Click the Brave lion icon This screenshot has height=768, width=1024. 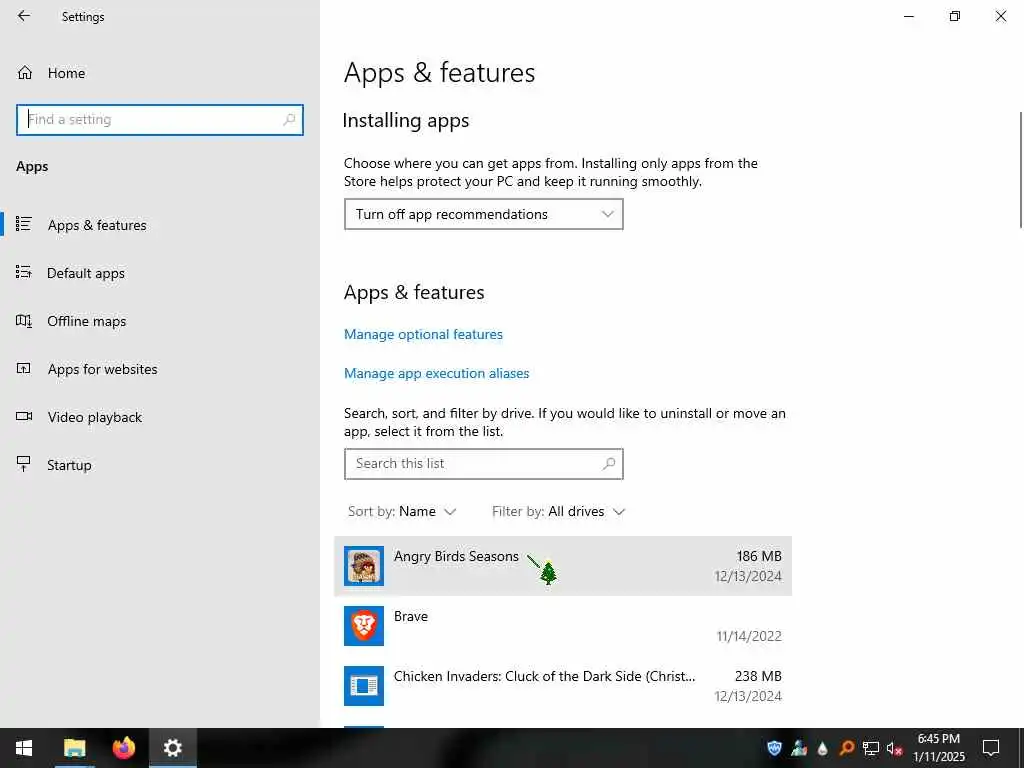(364, 626)
